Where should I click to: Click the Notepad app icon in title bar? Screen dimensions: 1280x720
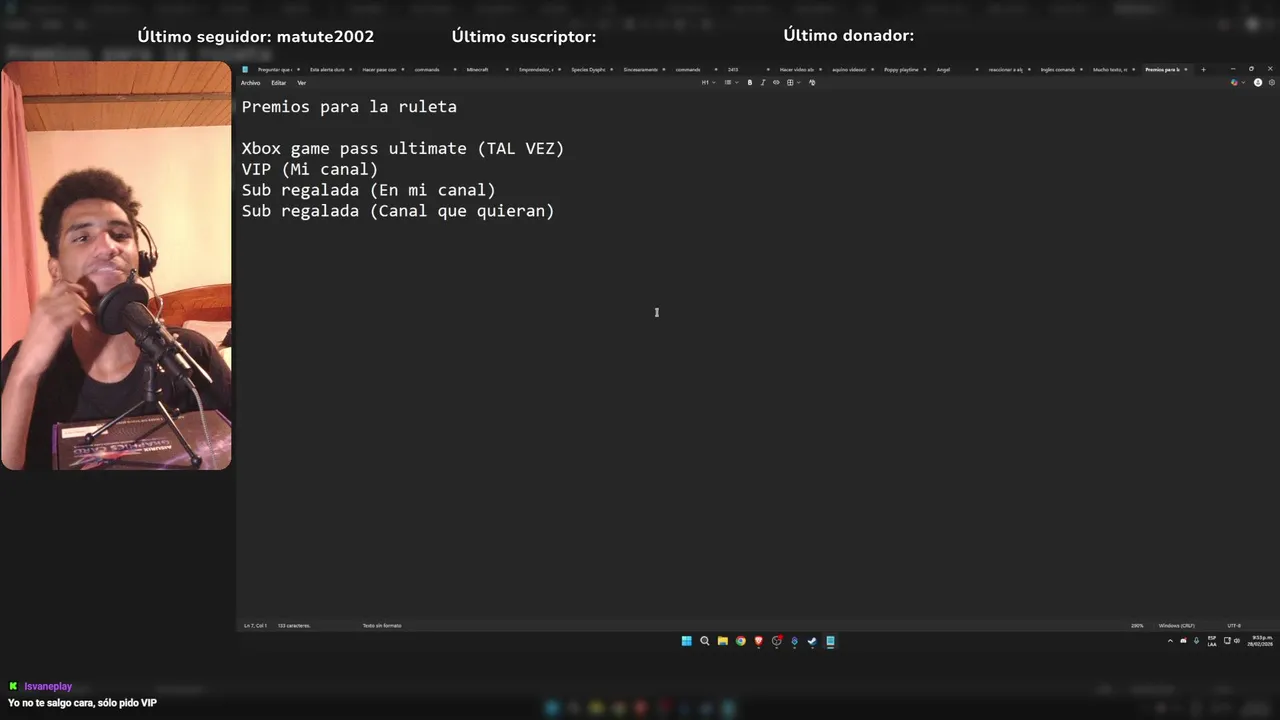click(245, 70)
